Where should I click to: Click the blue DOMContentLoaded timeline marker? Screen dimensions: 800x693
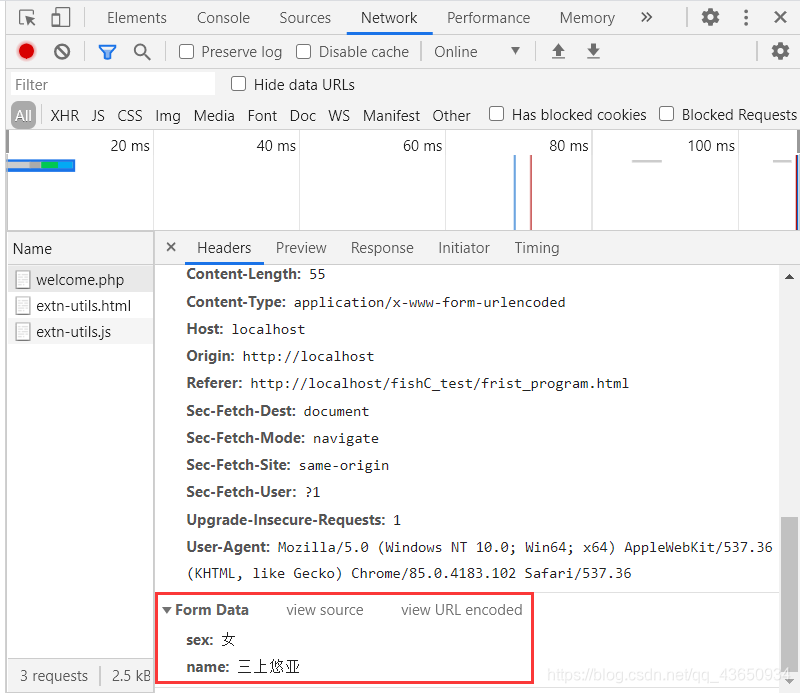point(515,192)
